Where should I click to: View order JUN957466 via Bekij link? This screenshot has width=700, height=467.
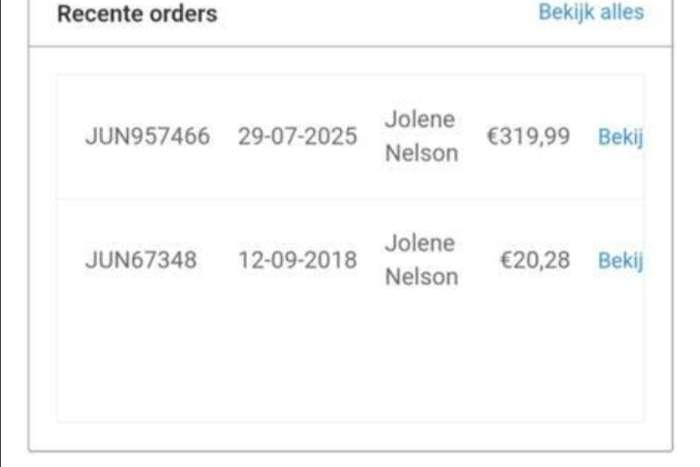click(x=621, y=137)
